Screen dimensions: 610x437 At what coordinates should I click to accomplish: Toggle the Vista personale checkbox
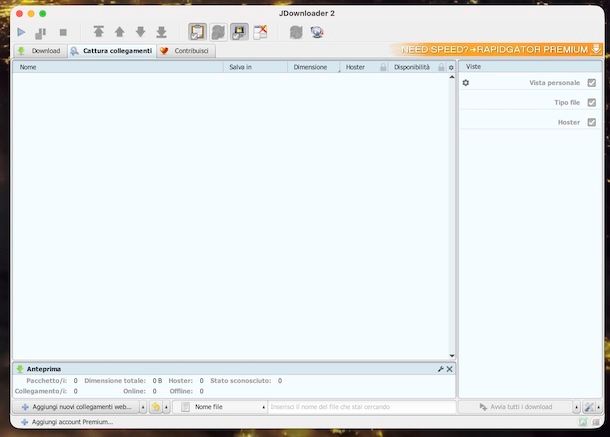point(592,82)
